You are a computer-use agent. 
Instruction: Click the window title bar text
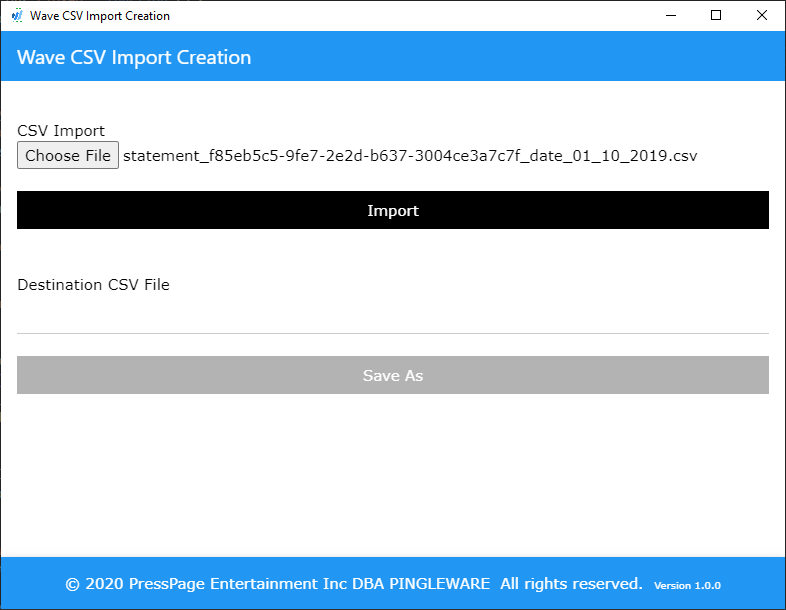(100, 16)
